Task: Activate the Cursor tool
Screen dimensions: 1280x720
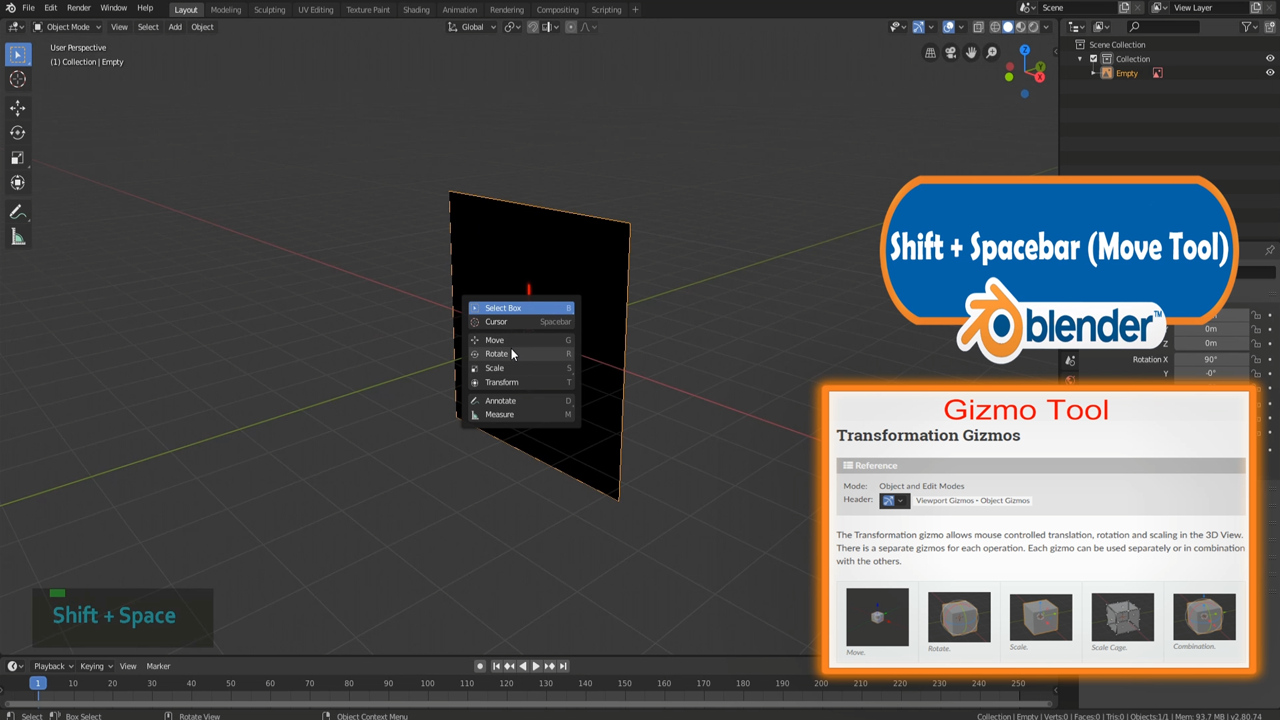Action: 18,80
